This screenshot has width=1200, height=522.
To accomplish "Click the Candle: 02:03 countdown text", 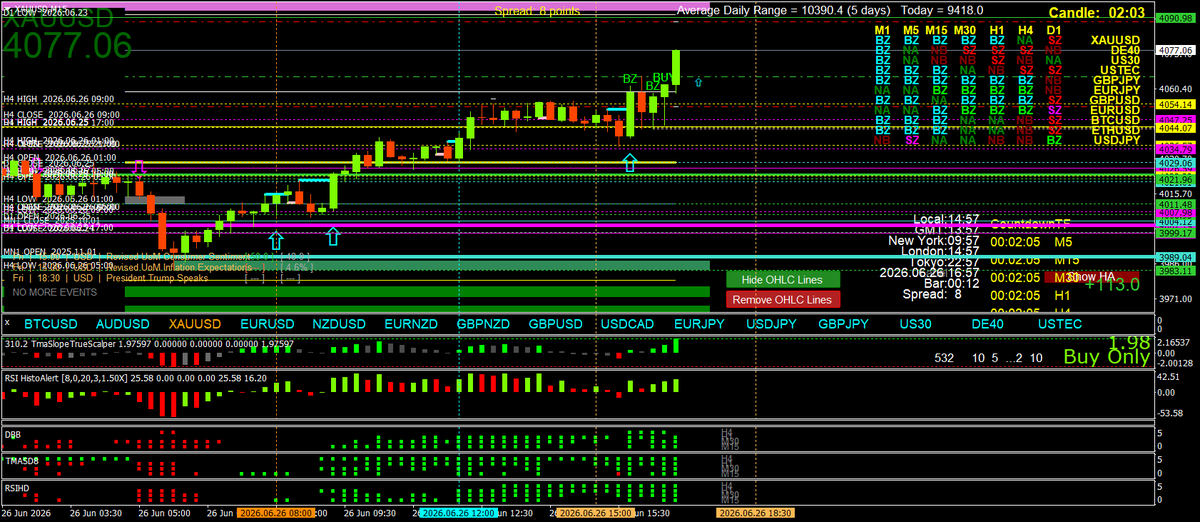I will pyautogui.click(x=1095, y=12).
